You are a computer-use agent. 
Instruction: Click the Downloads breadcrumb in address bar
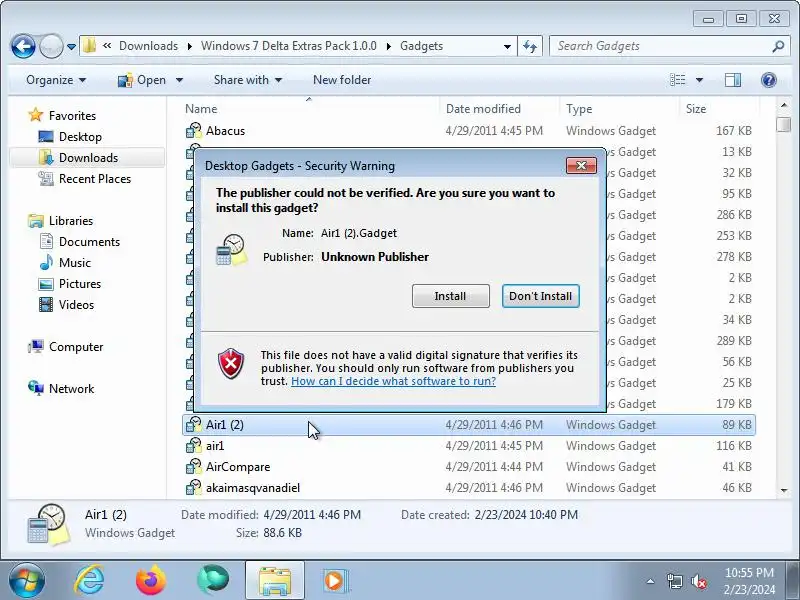148,46
